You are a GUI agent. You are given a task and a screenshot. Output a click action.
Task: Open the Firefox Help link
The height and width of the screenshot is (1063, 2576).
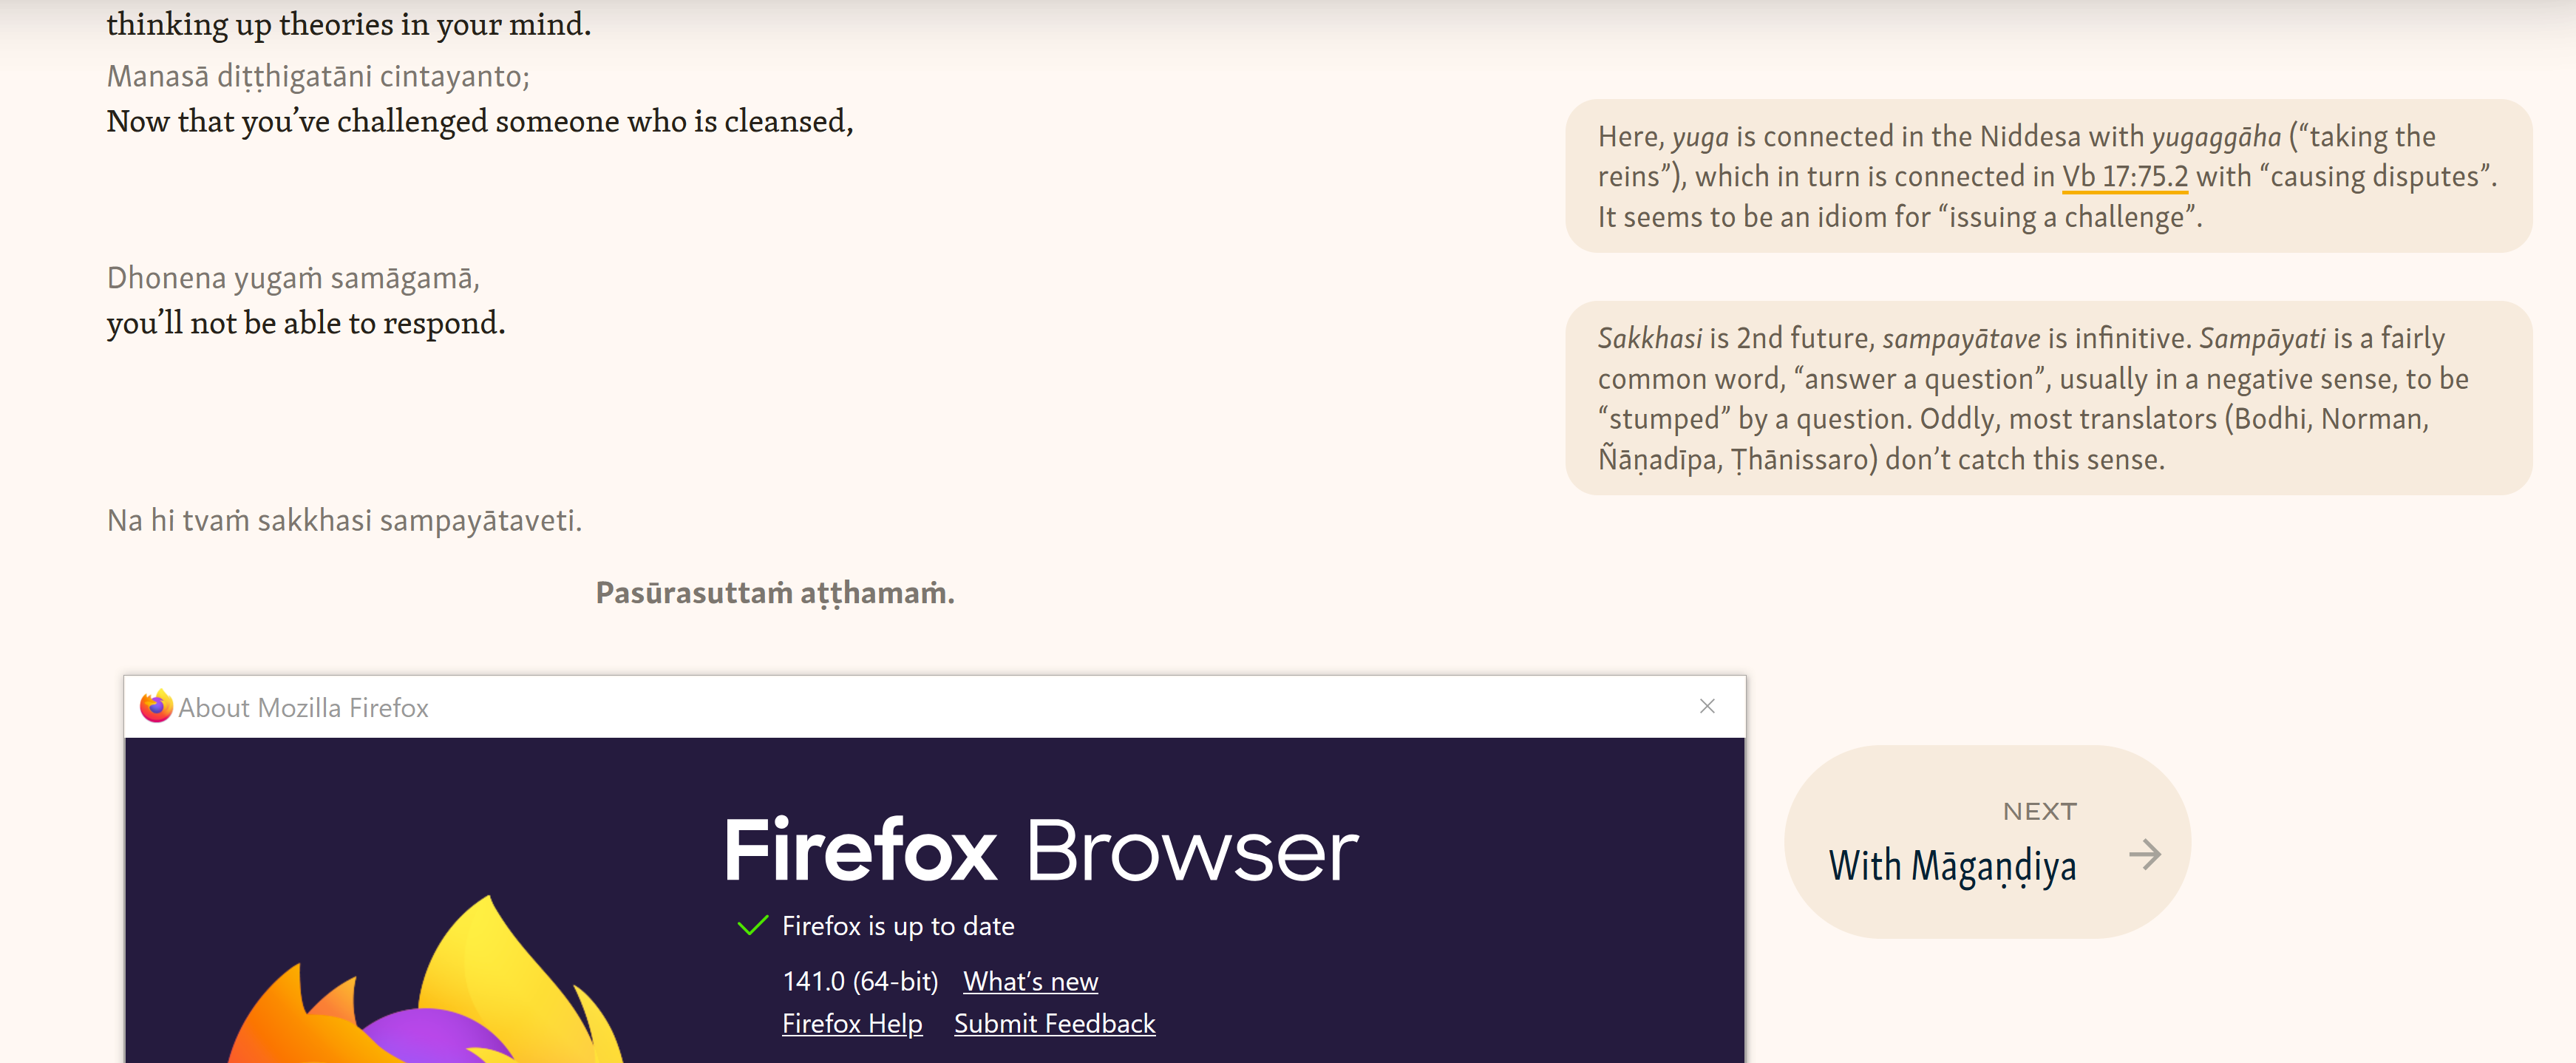[x=851, y=1024]
